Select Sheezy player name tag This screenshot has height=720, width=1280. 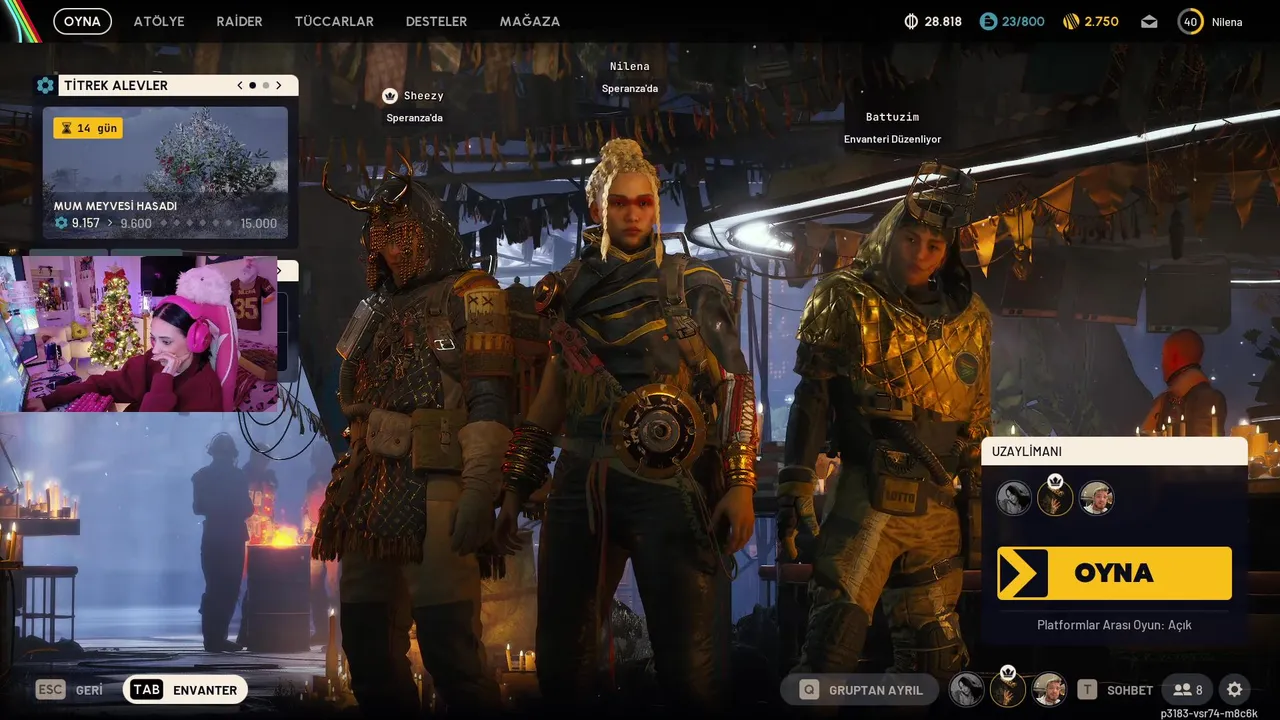pyautogui.click(x=424, y=96)
